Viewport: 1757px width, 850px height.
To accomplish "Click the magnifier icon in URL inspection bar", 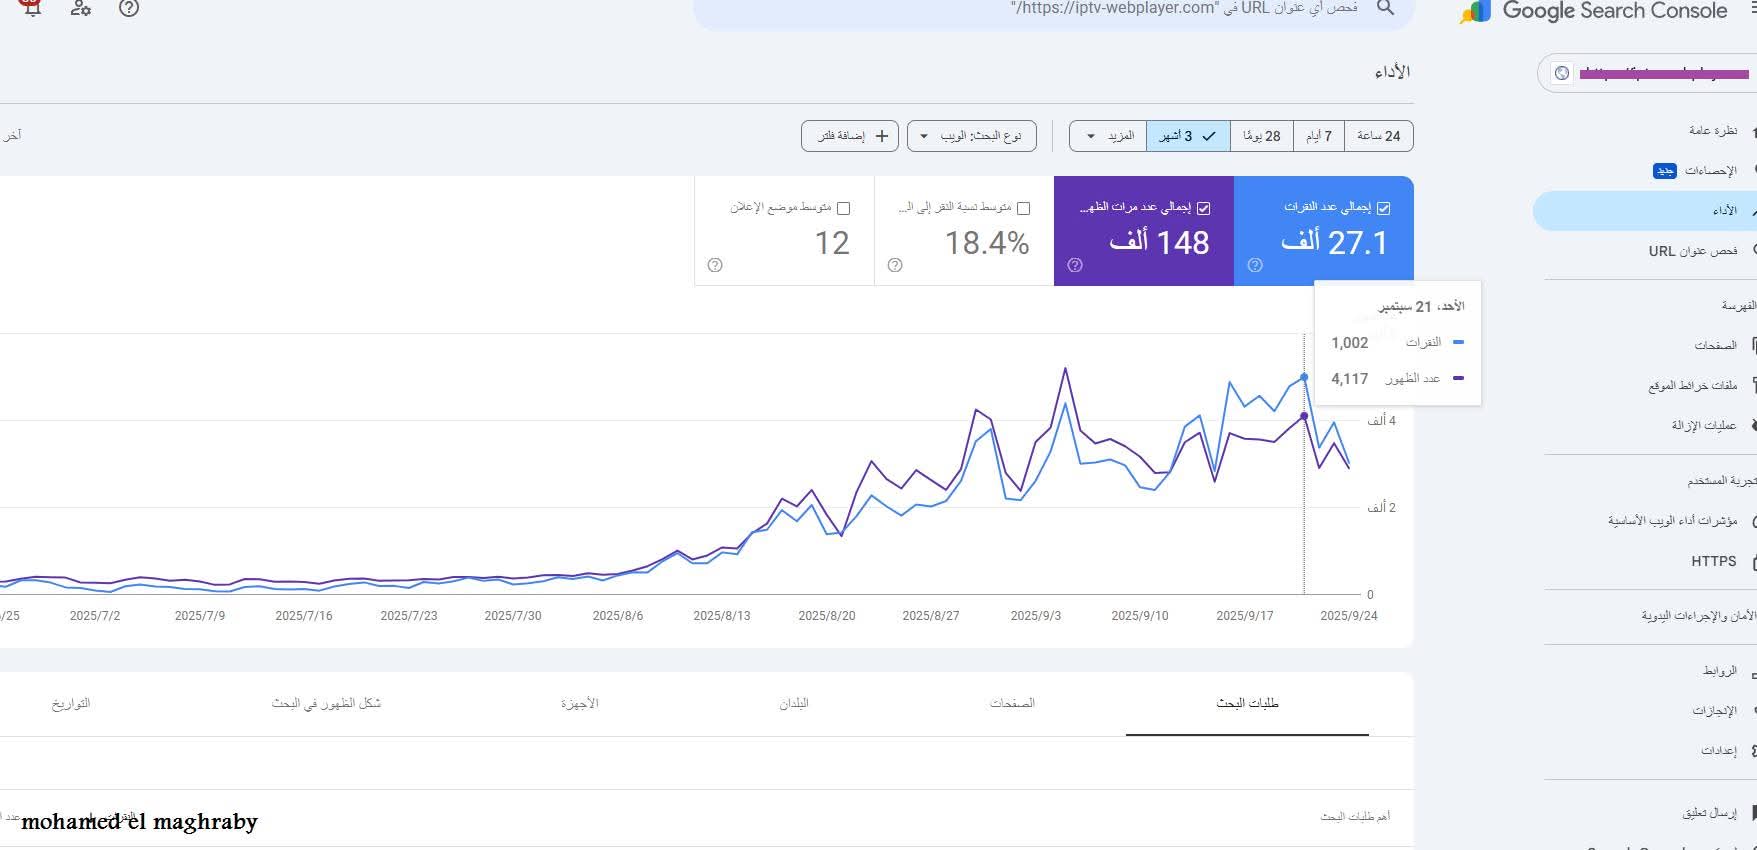I will pos(1385,9).
